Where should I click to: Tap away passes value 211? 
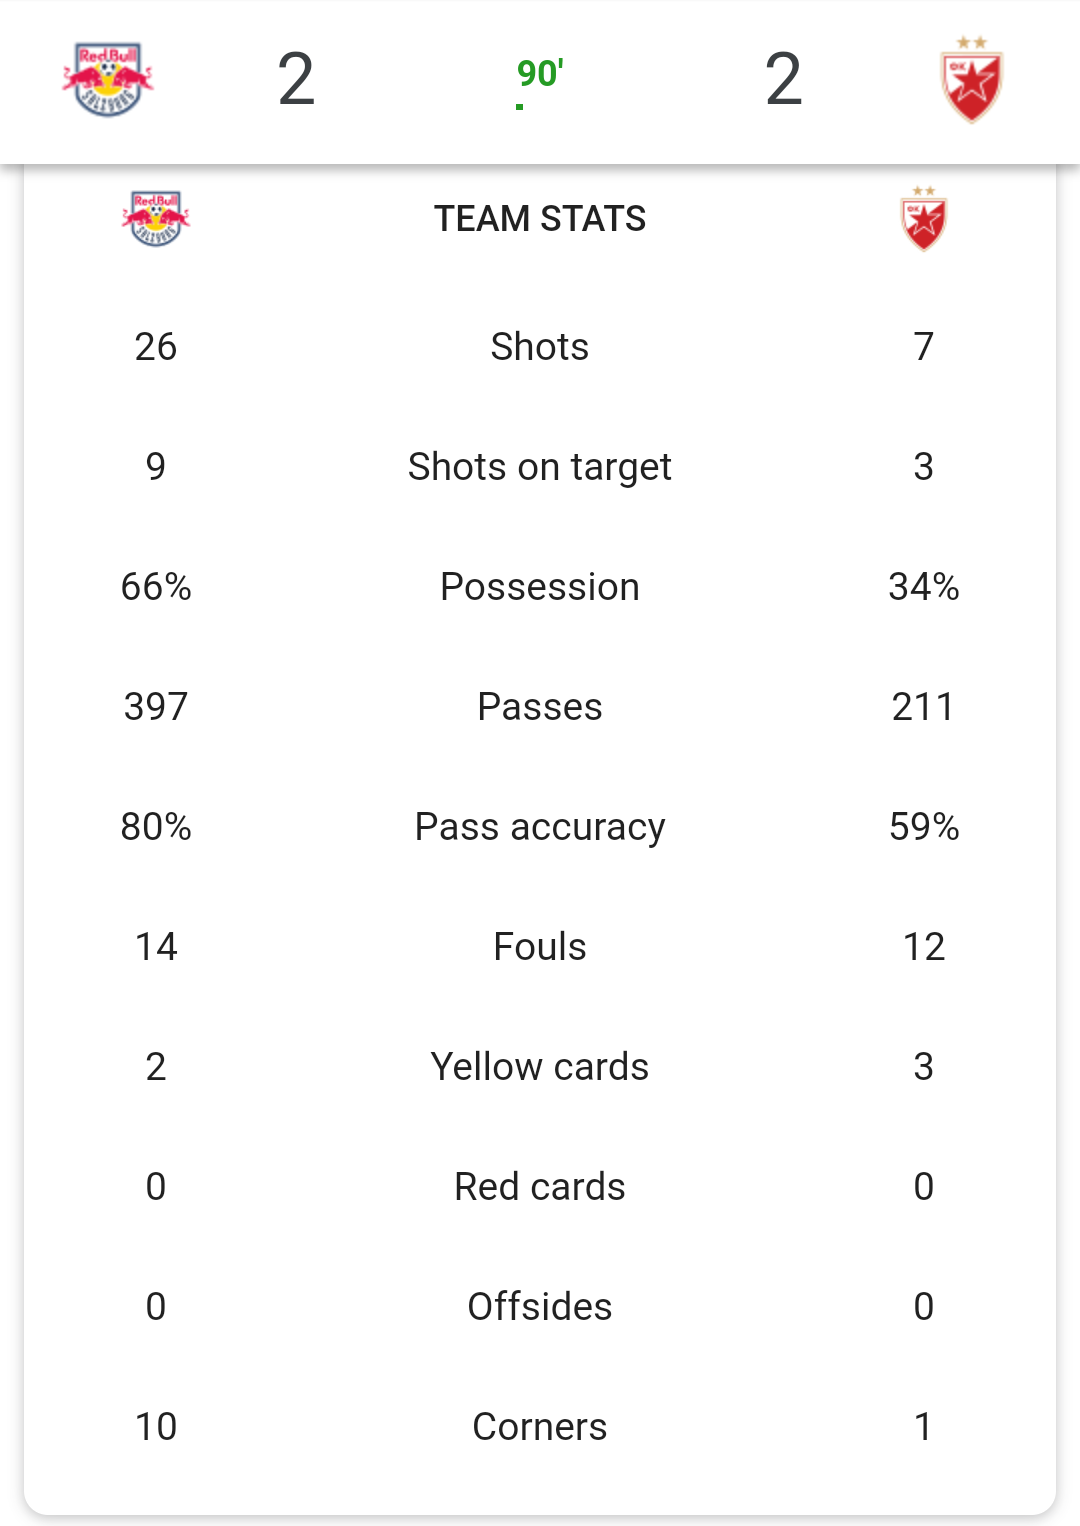(x=924, y=707)
